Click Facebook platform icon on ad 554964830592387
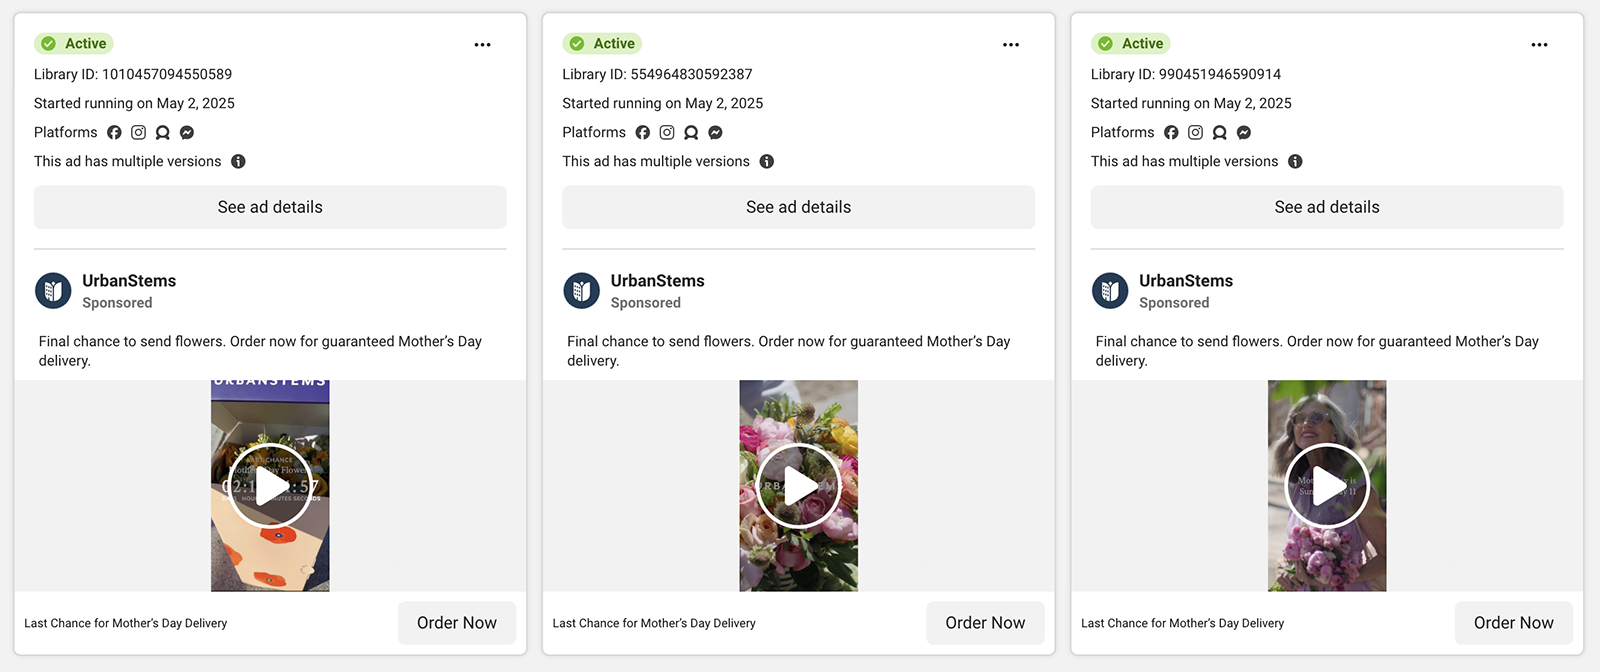This screenshot has width=1600, height=672. 643,132
